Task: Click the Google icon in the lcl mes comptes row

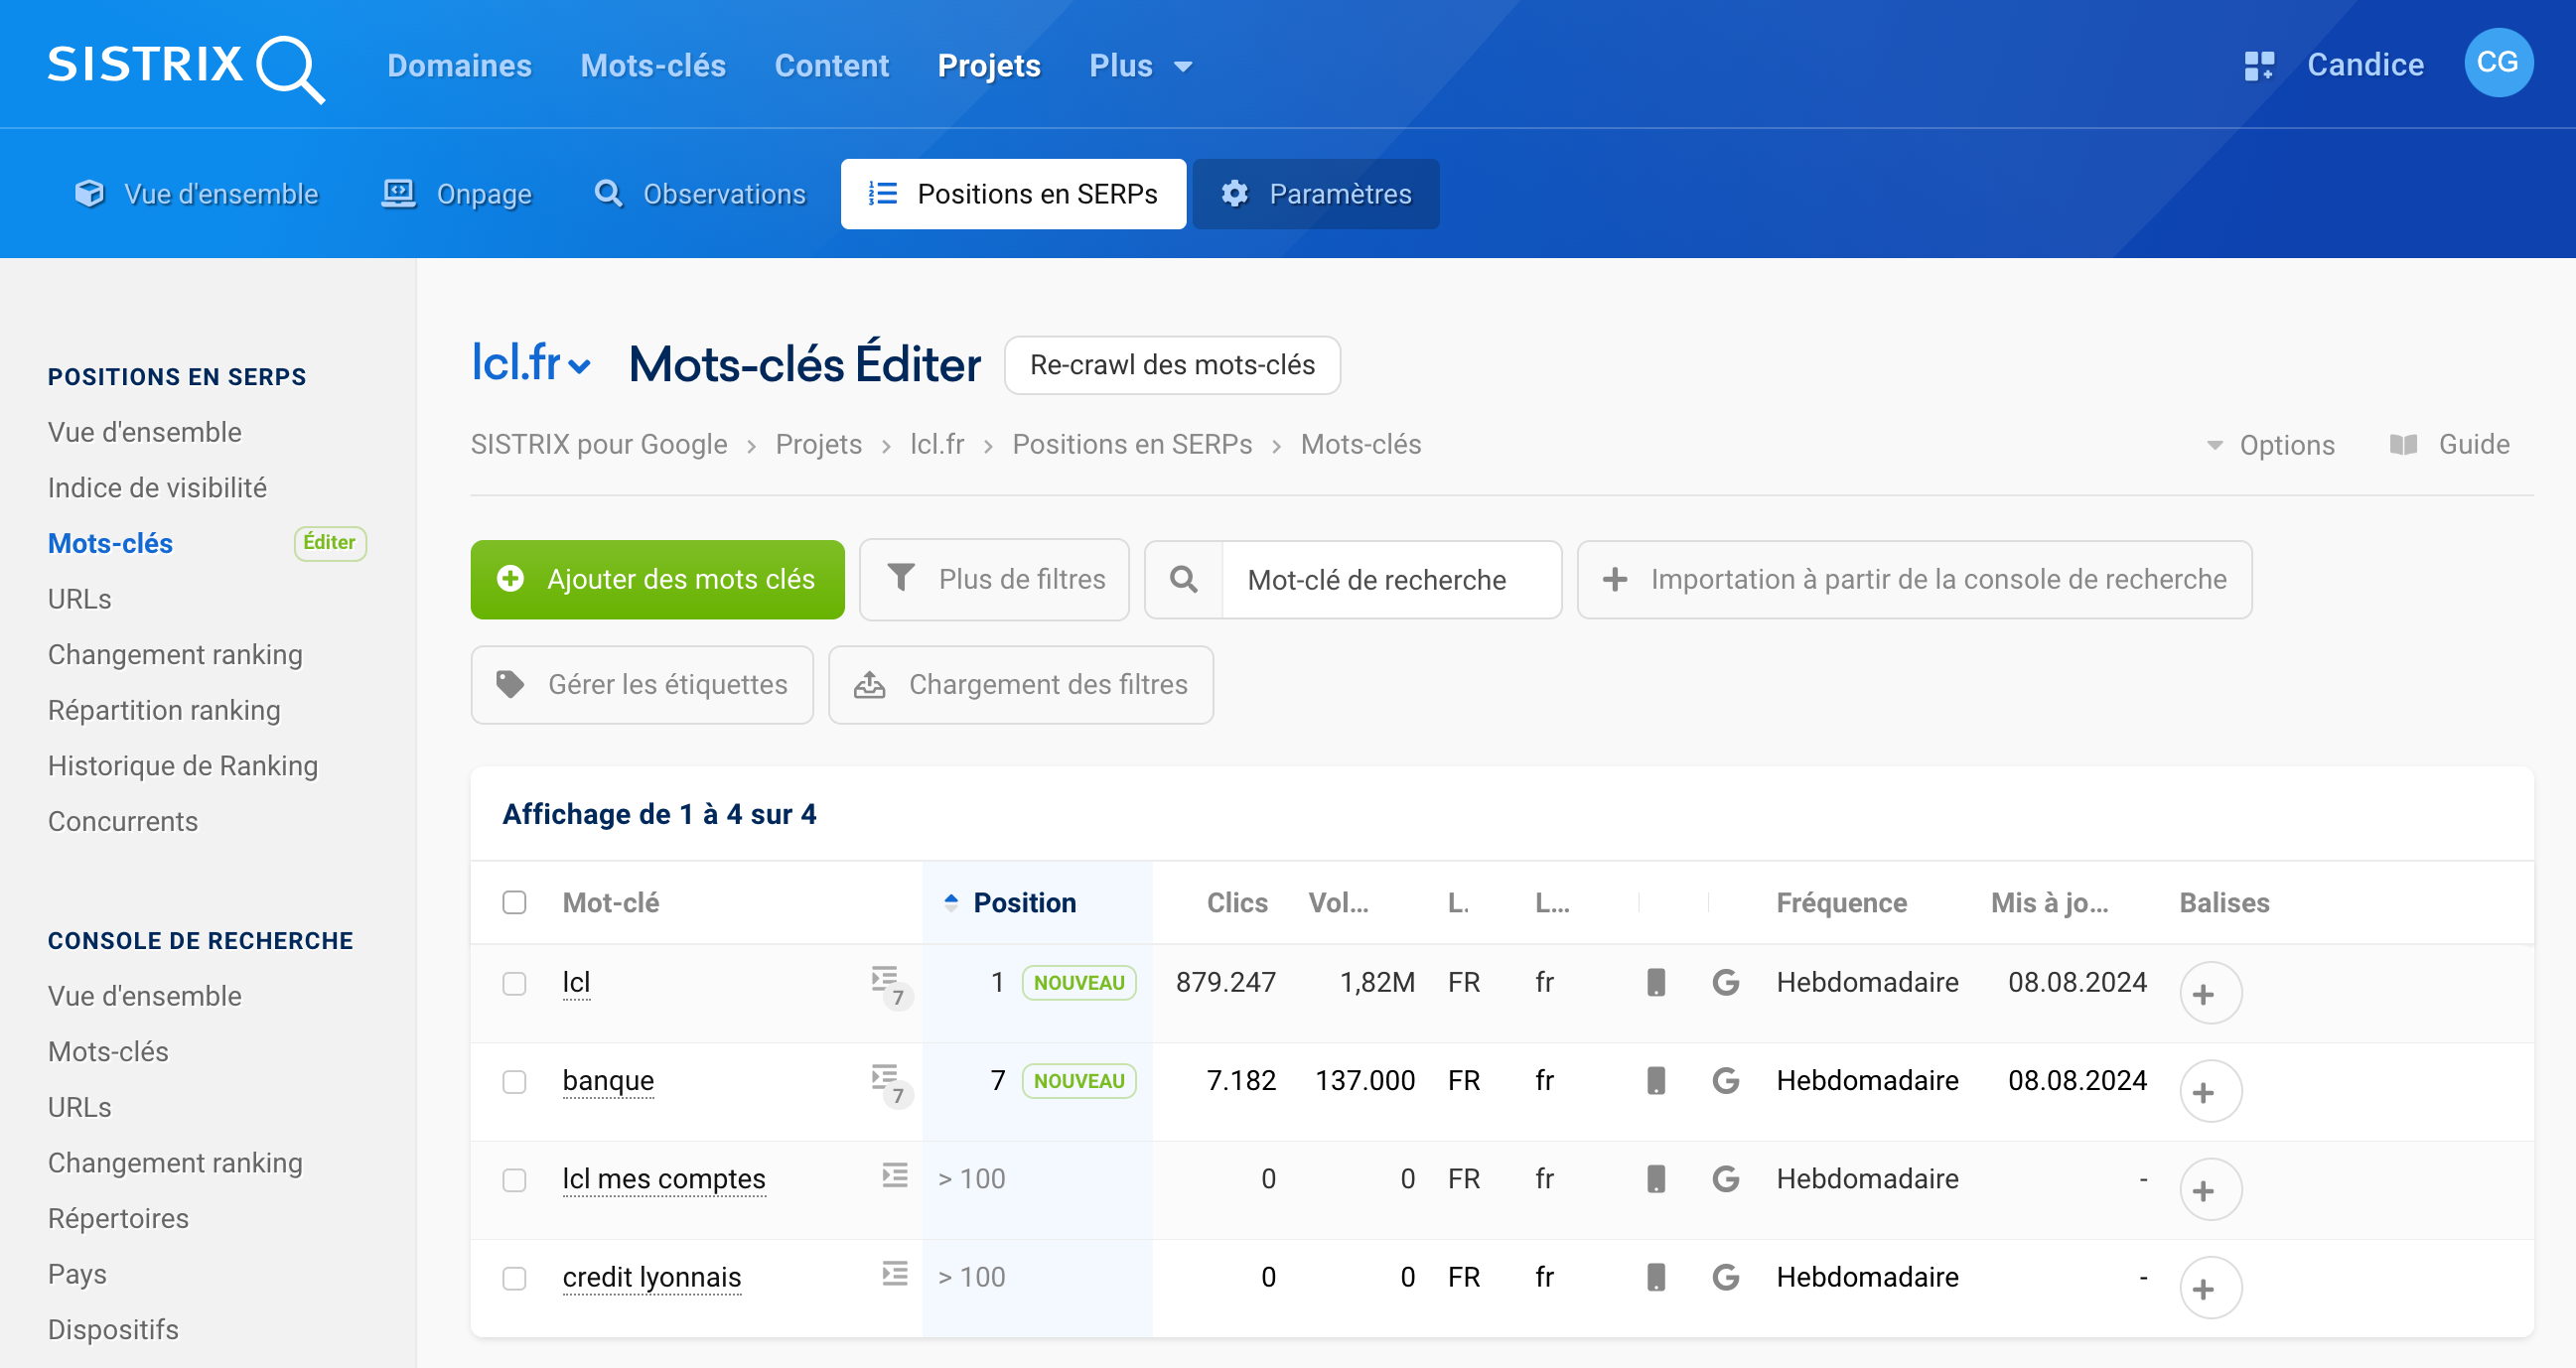Action: coord(1725,1178)
